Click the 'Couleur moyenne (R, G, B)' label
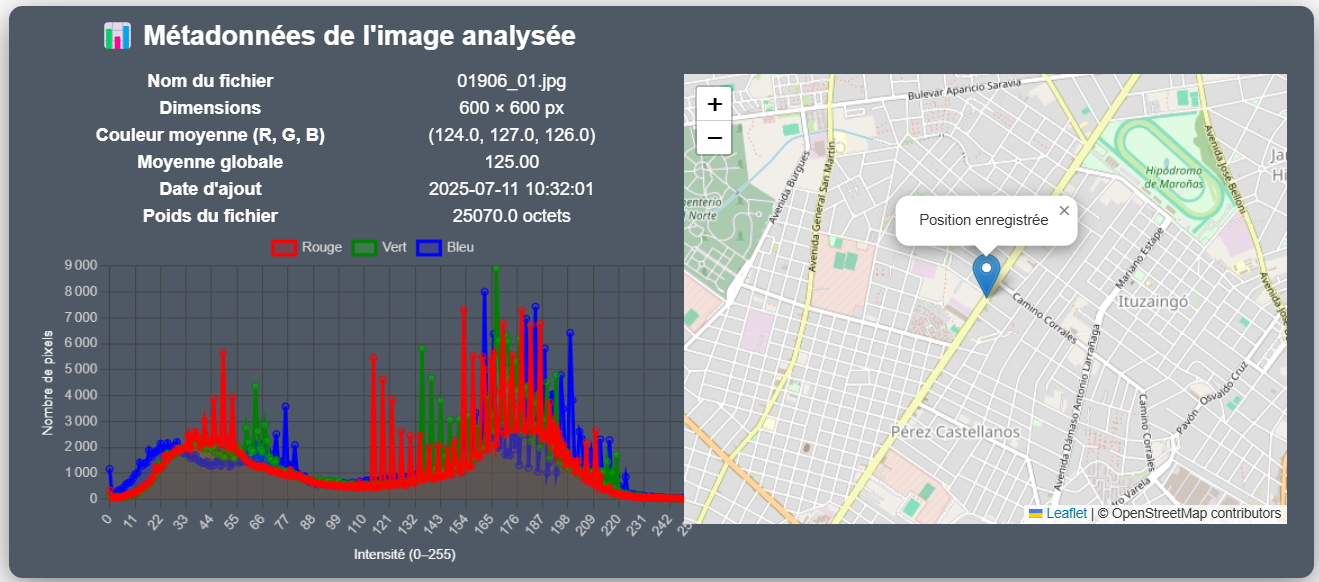This screenshot has width=1319, height=582. (x=210, y=135)
